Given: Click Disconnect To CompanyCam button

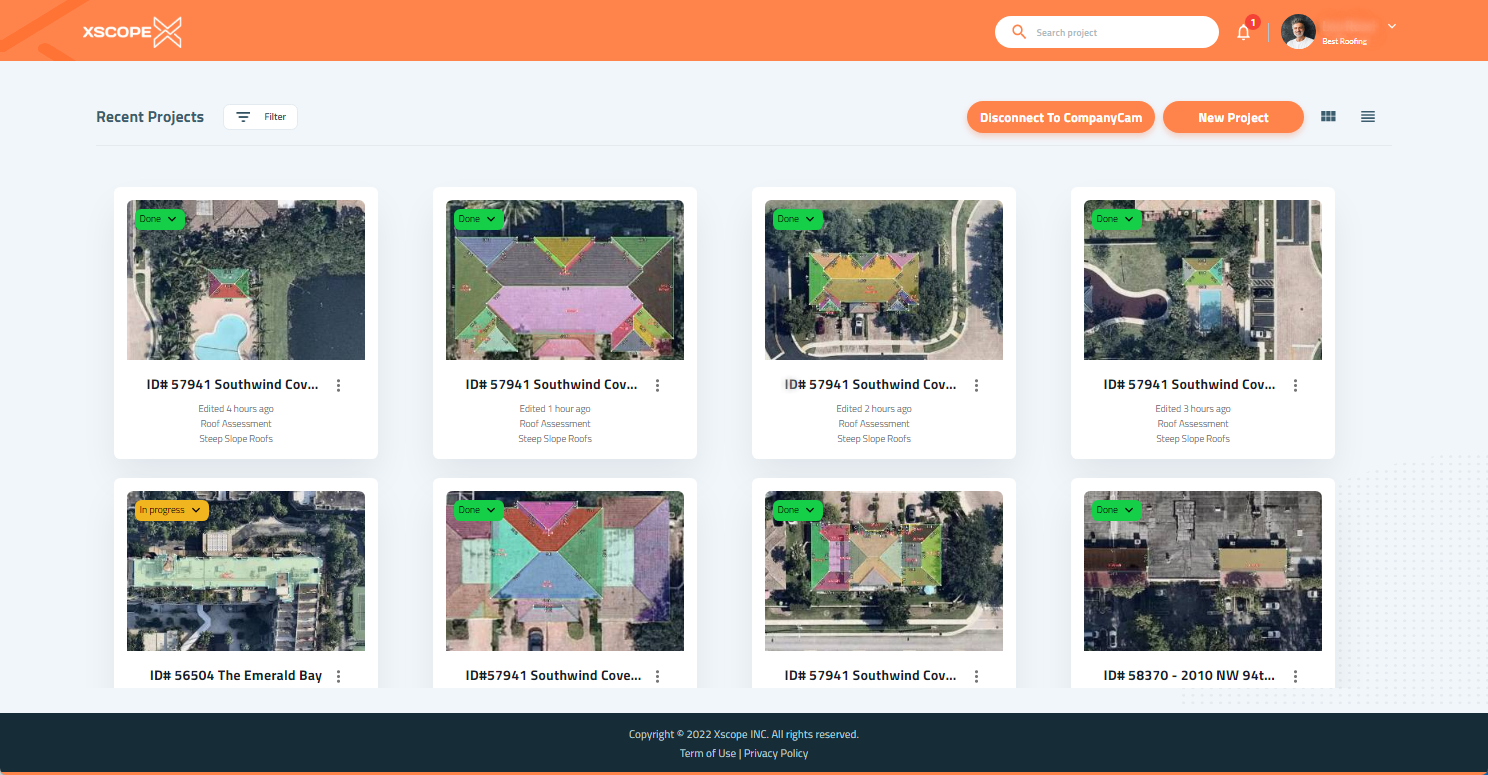Looking at the screenshot, I should [1060, 117].
